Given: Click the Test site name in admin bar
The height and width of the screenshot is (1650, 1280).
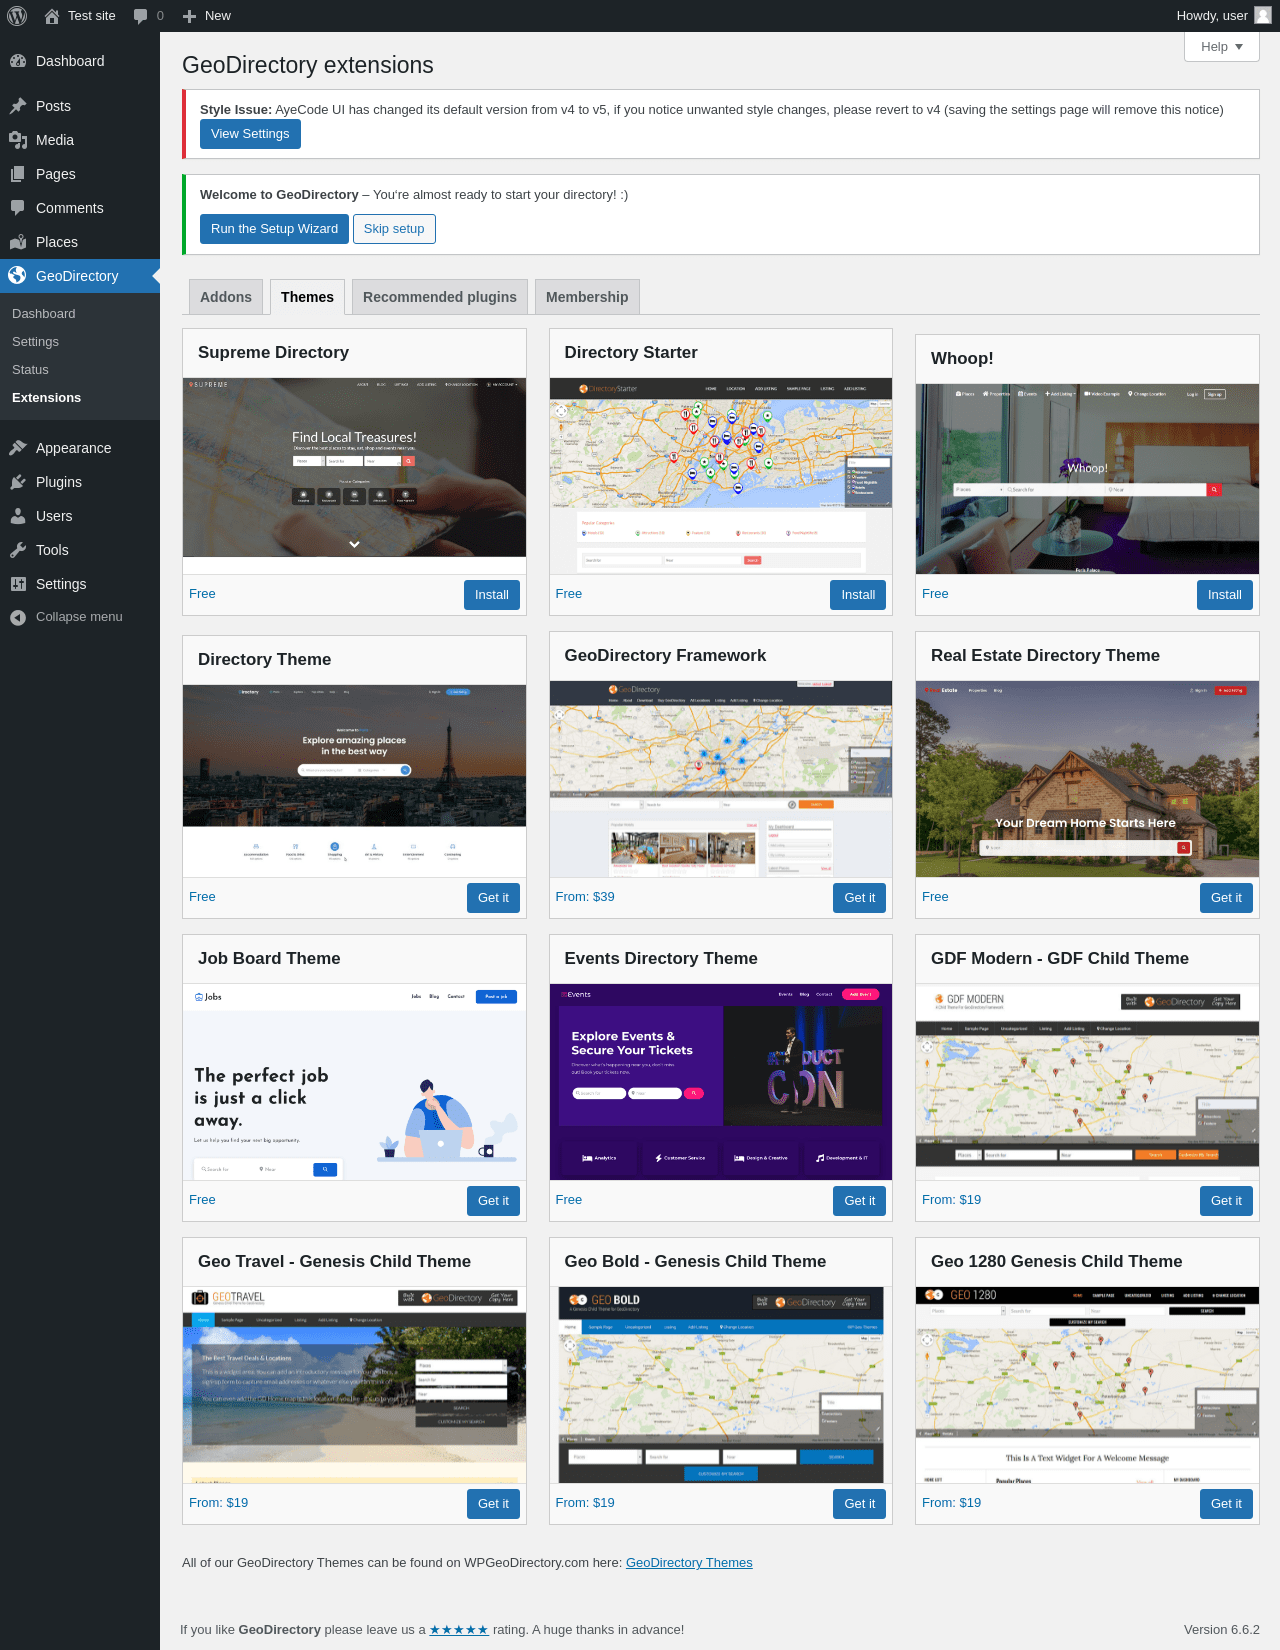Looking at the screenshot, I should [x=92, y=16].
